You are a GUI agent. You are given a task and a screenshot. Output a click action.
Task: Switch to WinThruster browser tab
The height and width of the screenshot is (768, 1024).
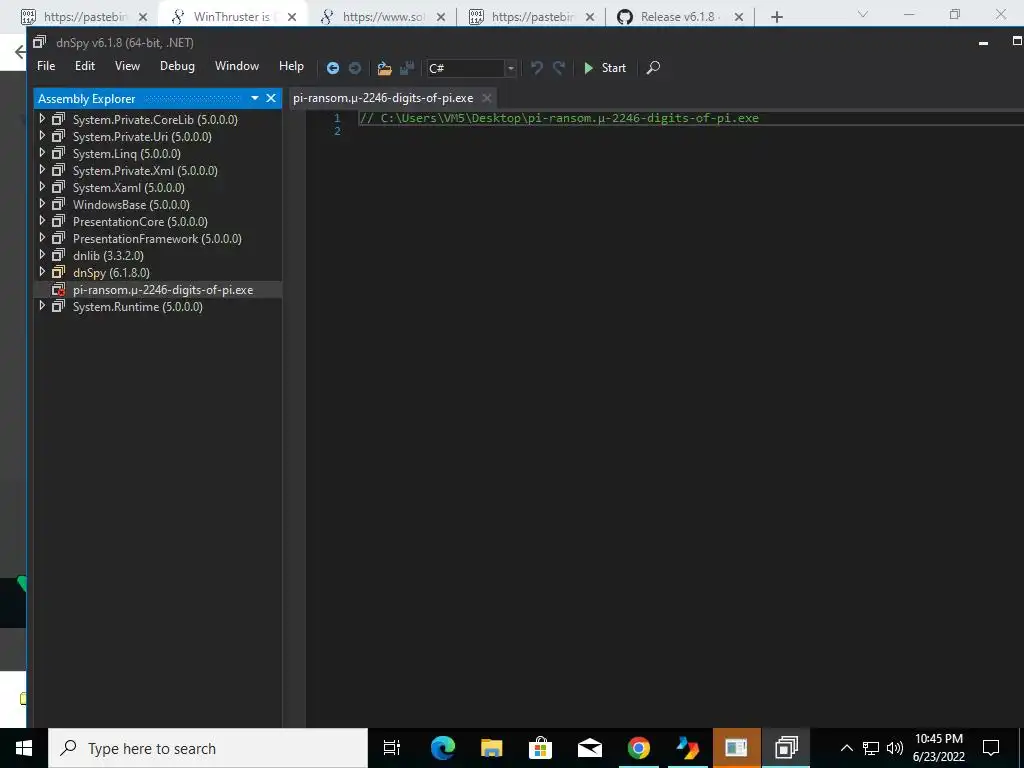coord(231,17)
